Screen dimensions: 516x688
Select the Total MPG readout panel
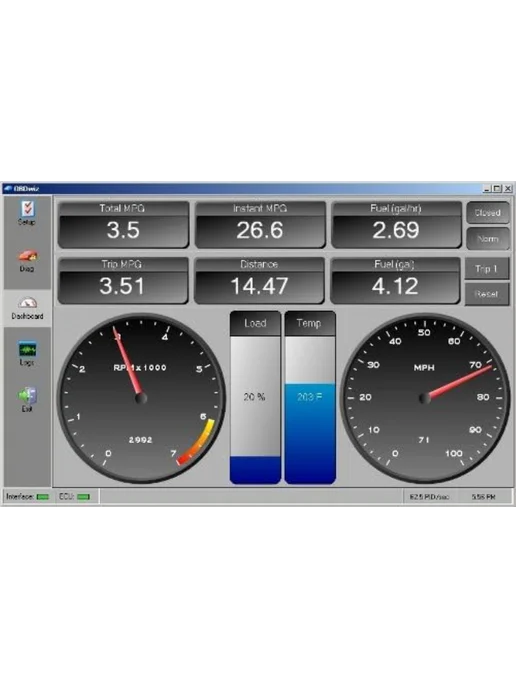pyautogui.click(x=123, y=225)
